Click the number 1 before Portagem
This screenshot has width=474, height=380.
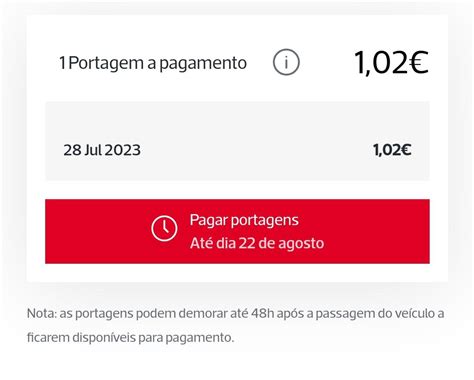pos(62,63)
